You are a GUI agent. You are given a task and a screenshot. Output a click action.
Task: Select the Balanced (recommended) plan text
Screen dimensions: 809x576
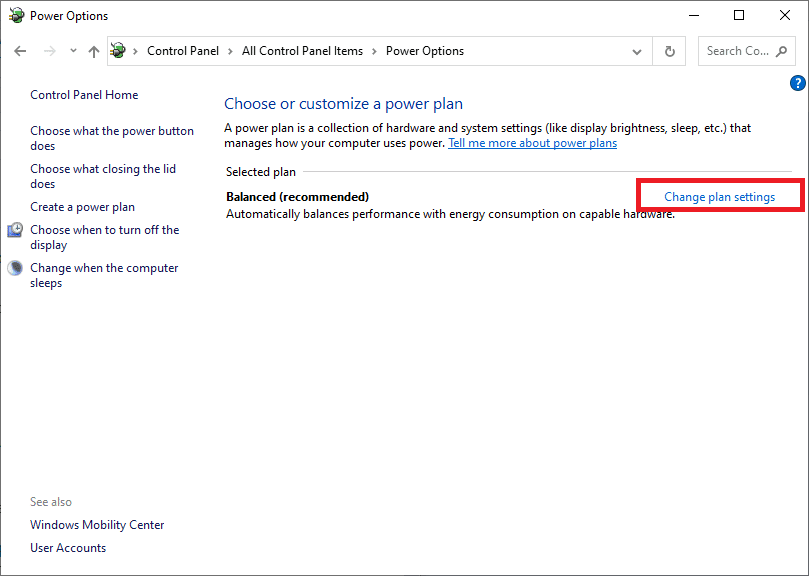[298, 197]
